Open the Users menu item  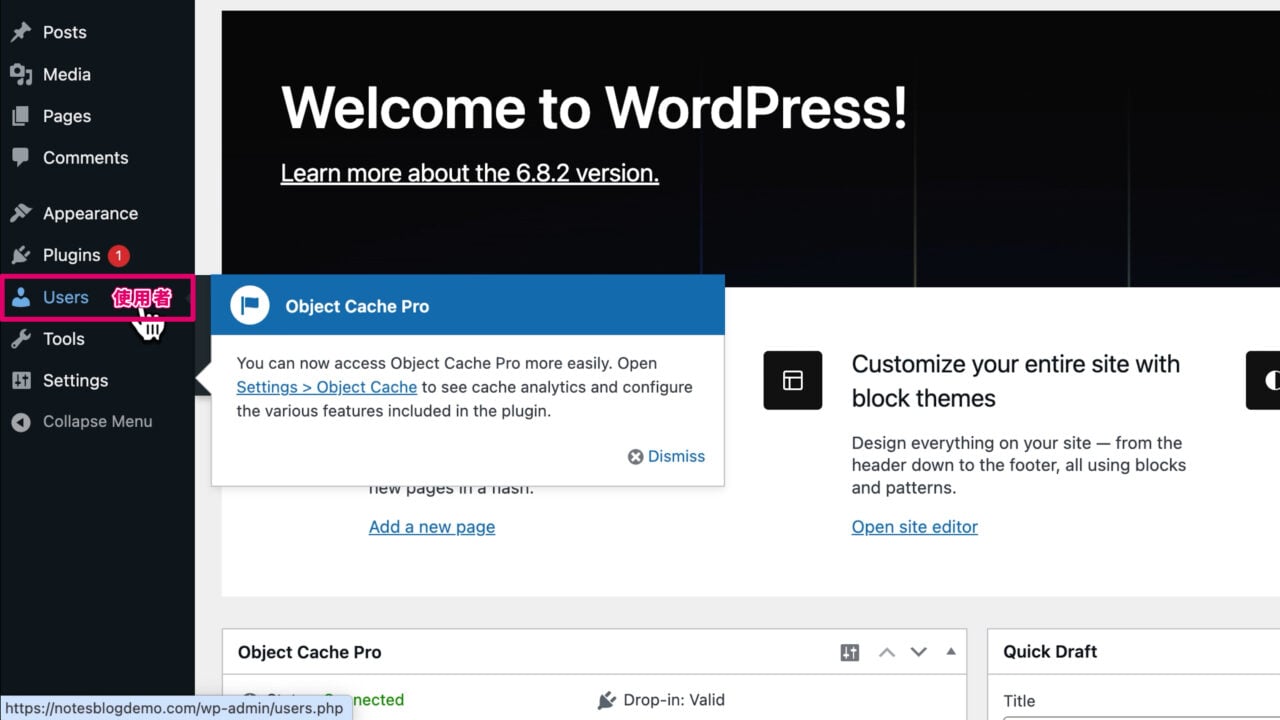(64, 297)
